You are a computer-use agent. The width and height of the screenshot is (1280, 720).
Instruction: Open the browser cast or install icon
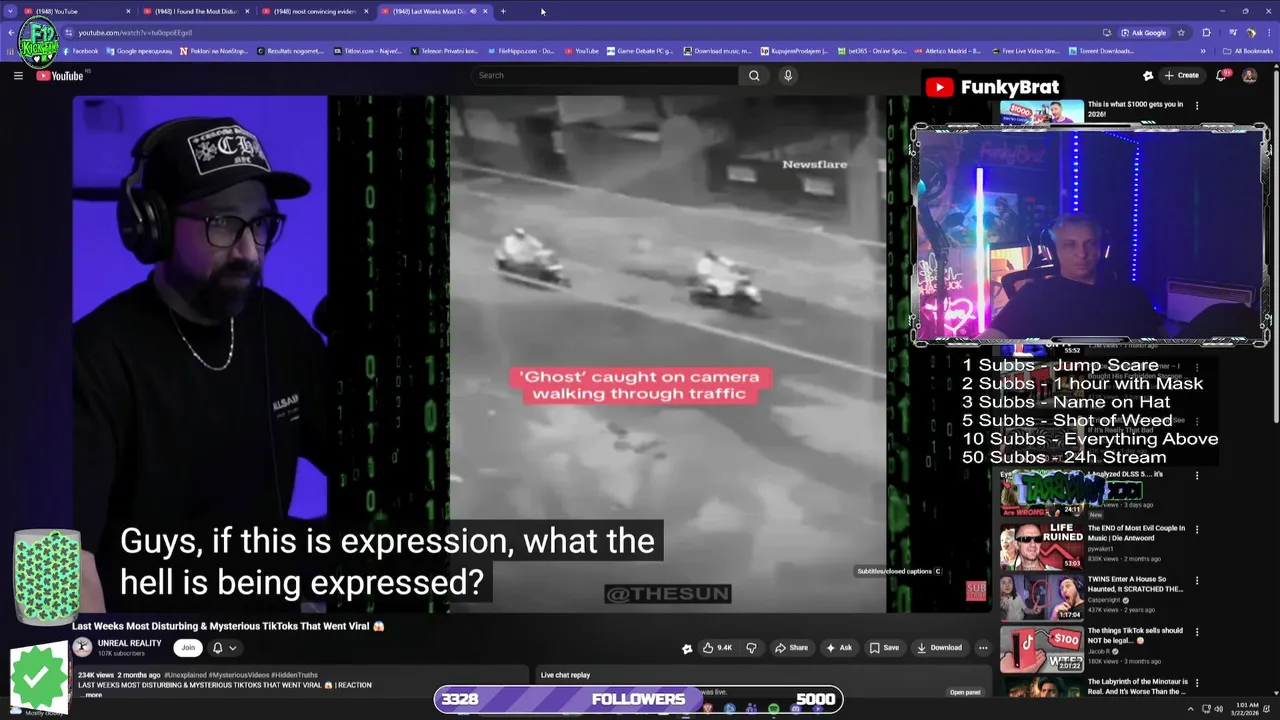1107,32
